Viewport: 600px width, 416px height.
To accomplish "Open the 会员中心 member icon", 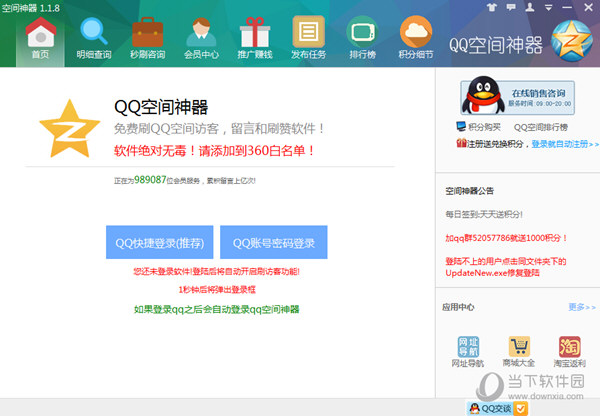I will tap(201, 38).
